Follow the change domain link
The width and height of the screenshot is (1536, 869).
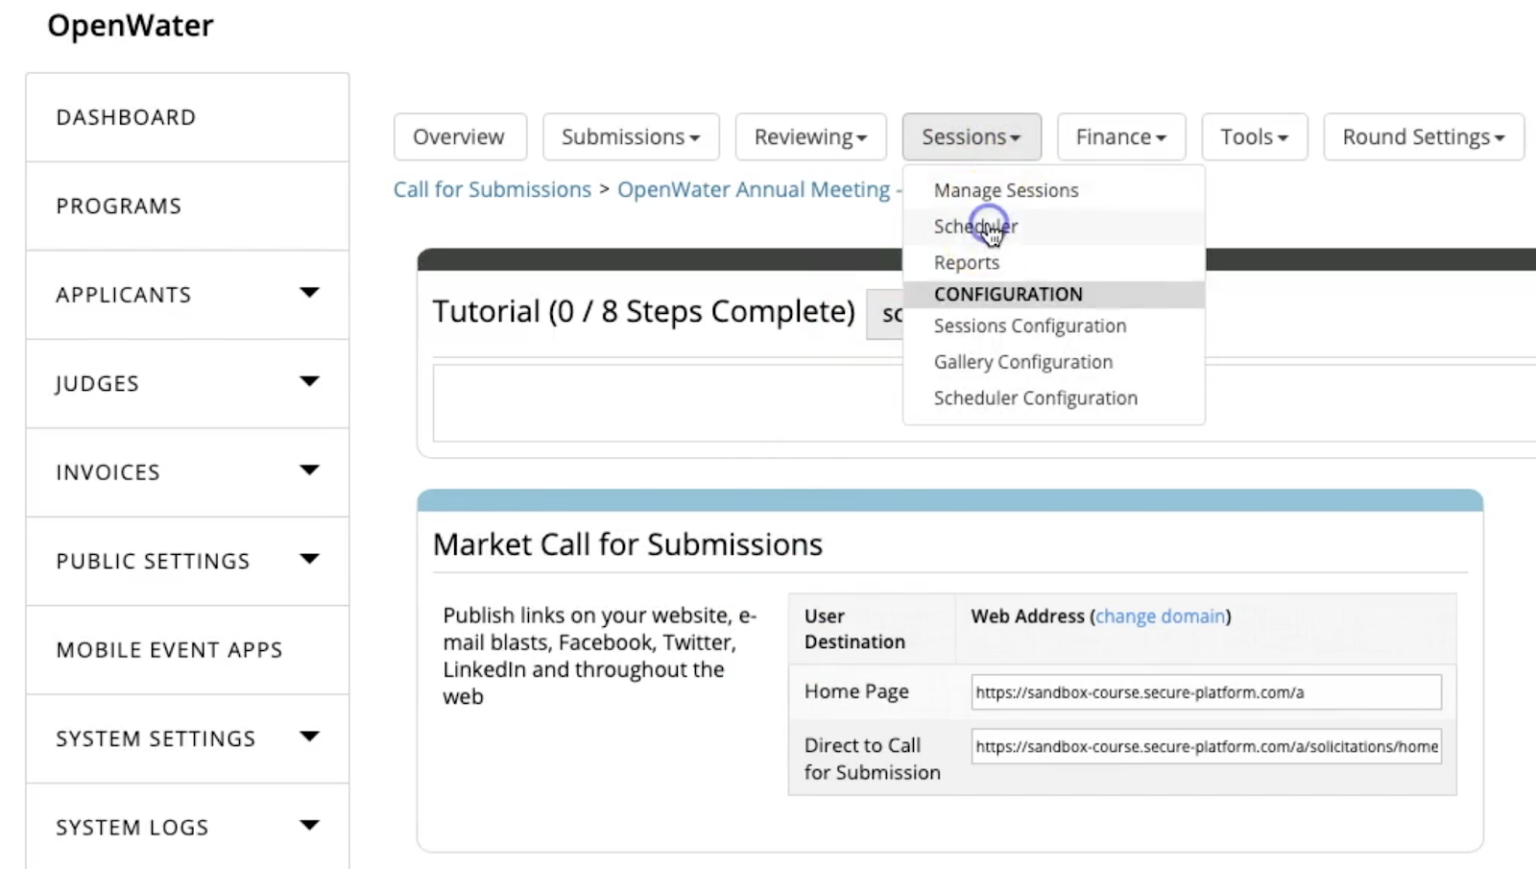[1160, 616]
